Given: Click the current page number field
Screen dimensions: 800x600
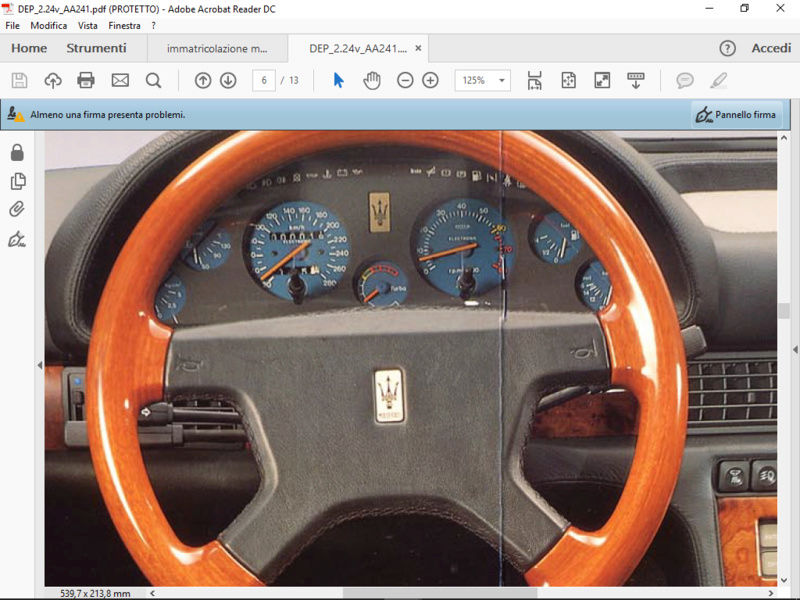Looking at the screenshot, I should (264, 81).
